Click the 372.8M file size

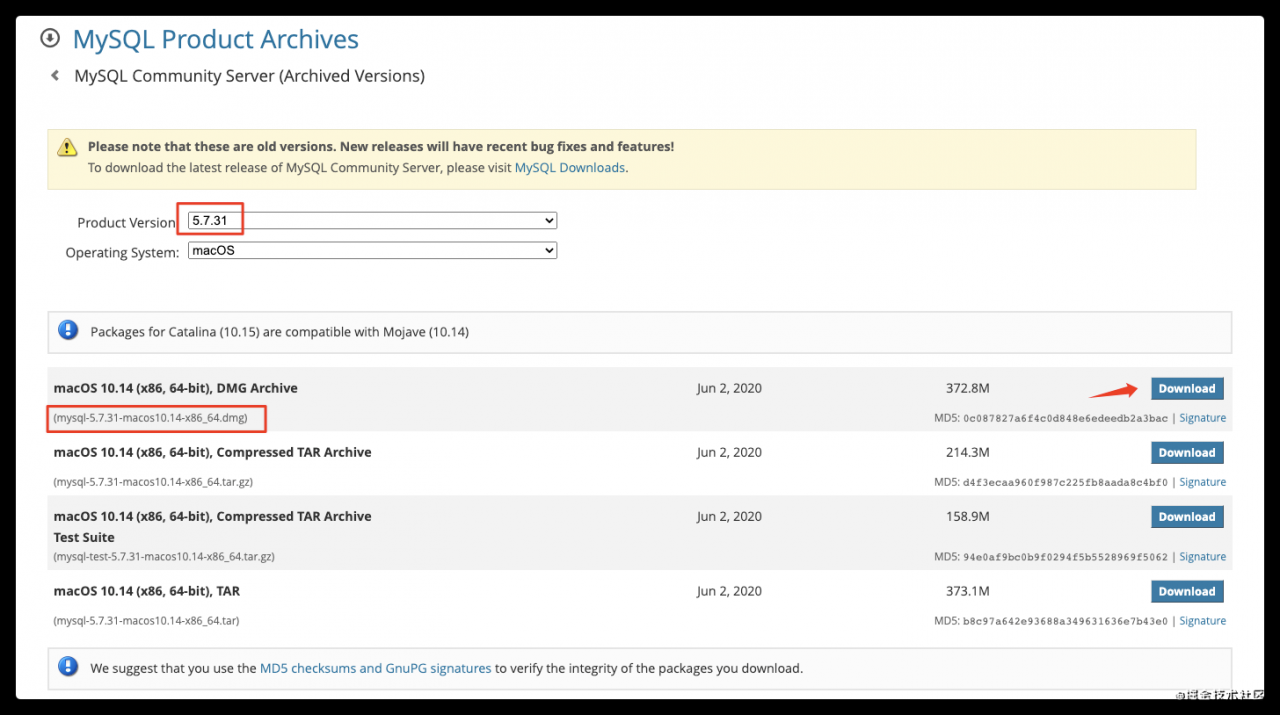(x=968, y=389)
